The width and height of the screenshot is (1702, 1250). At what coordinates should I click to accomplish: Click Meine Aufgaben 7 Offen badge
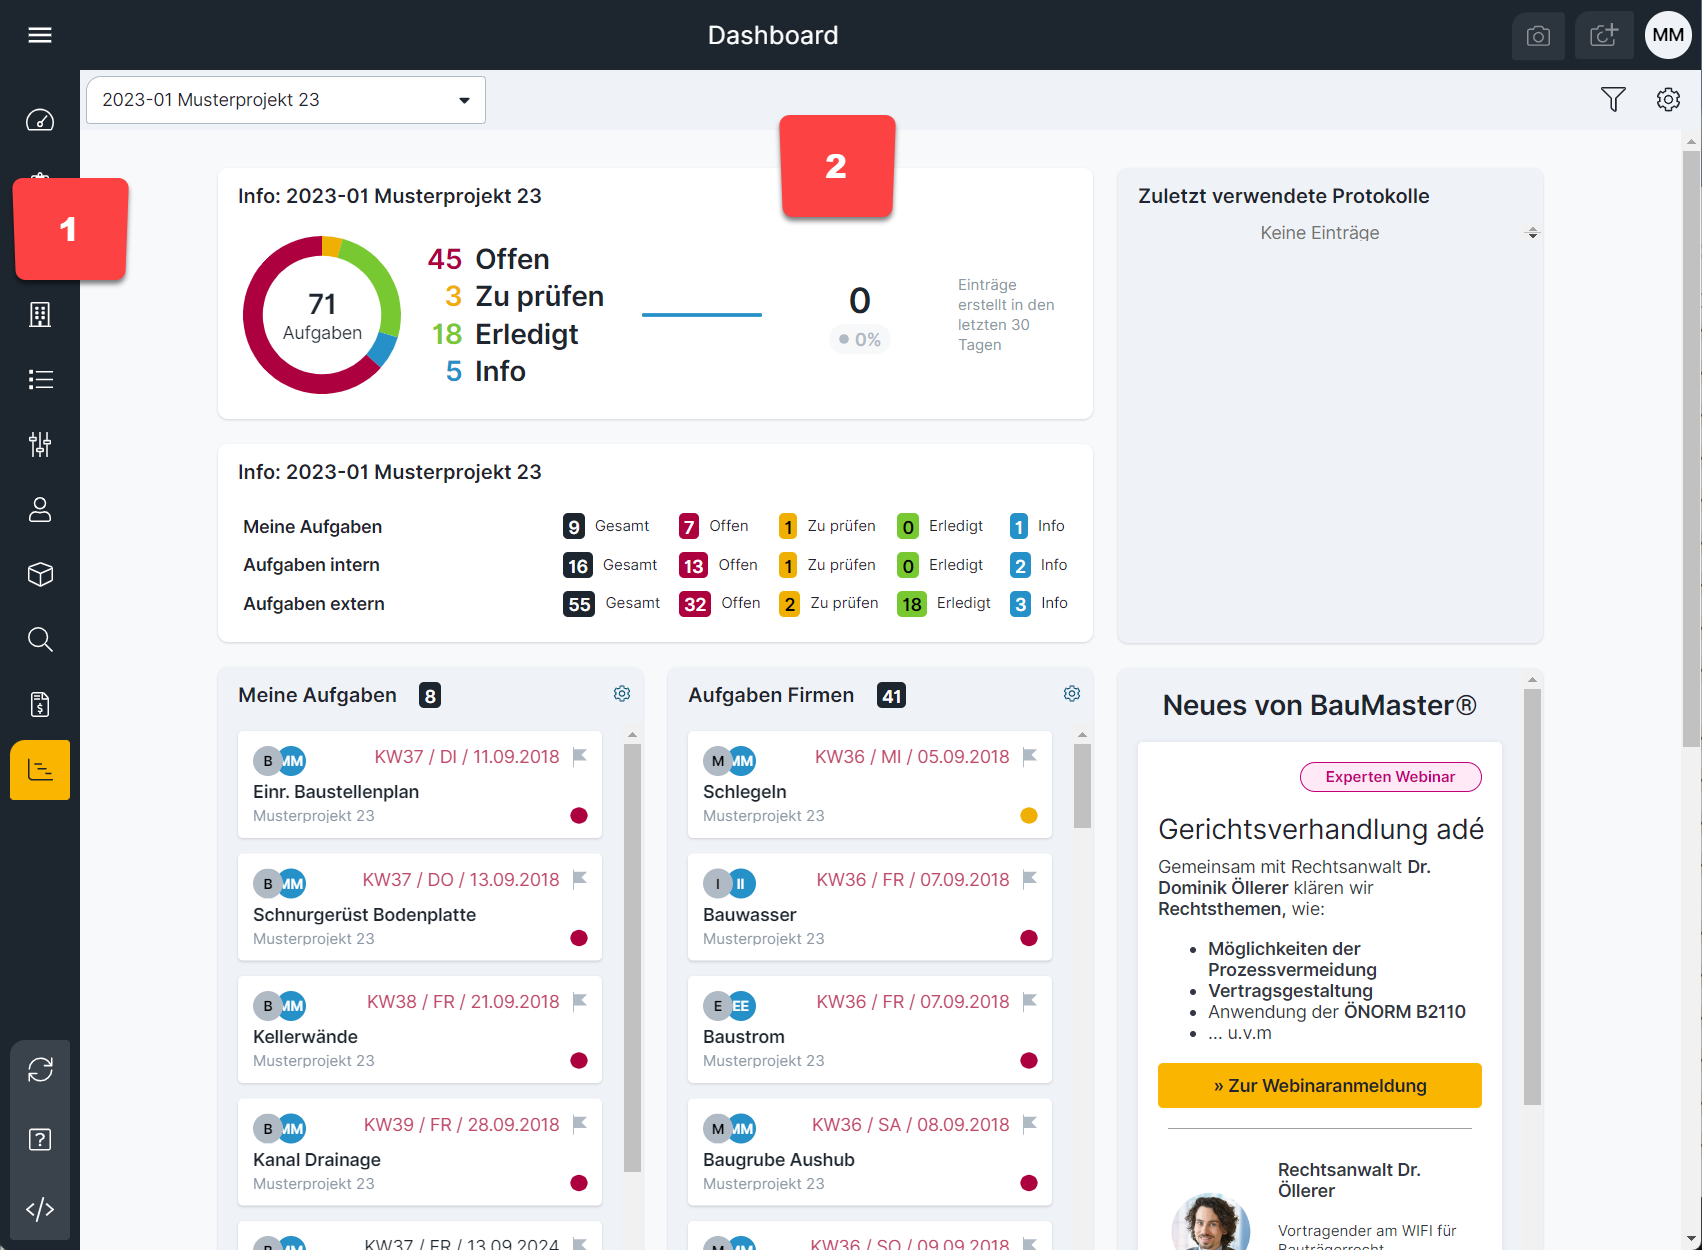tap(689, 526)
